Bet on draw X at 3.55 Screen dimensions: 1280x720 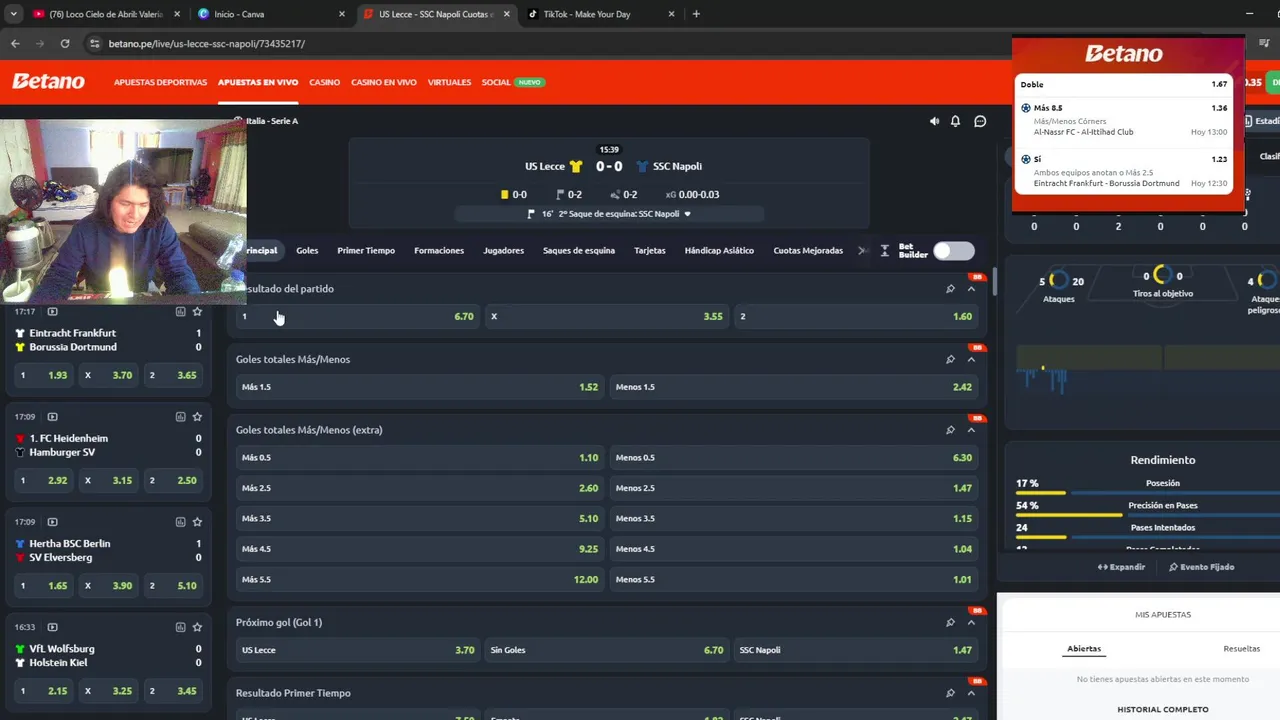pos(606,317)
